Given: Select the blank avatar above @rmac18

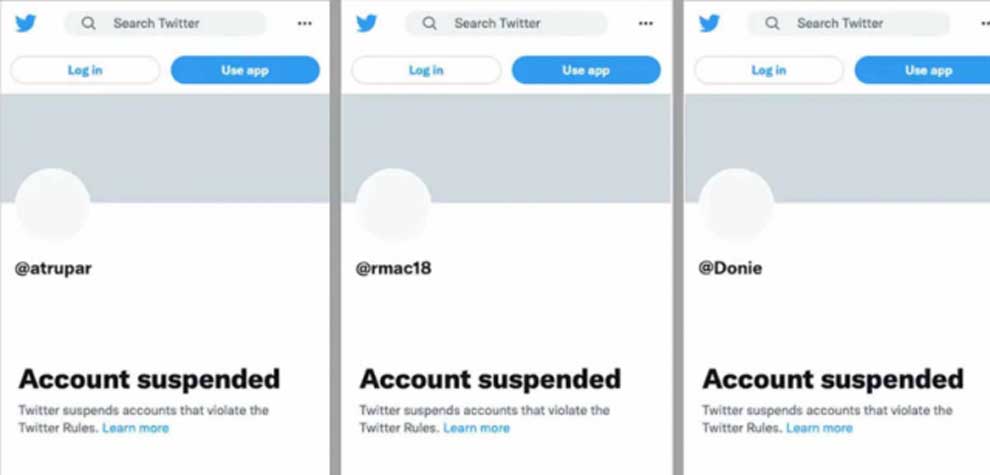Looking at the screenshot, I should coord(394,206).
